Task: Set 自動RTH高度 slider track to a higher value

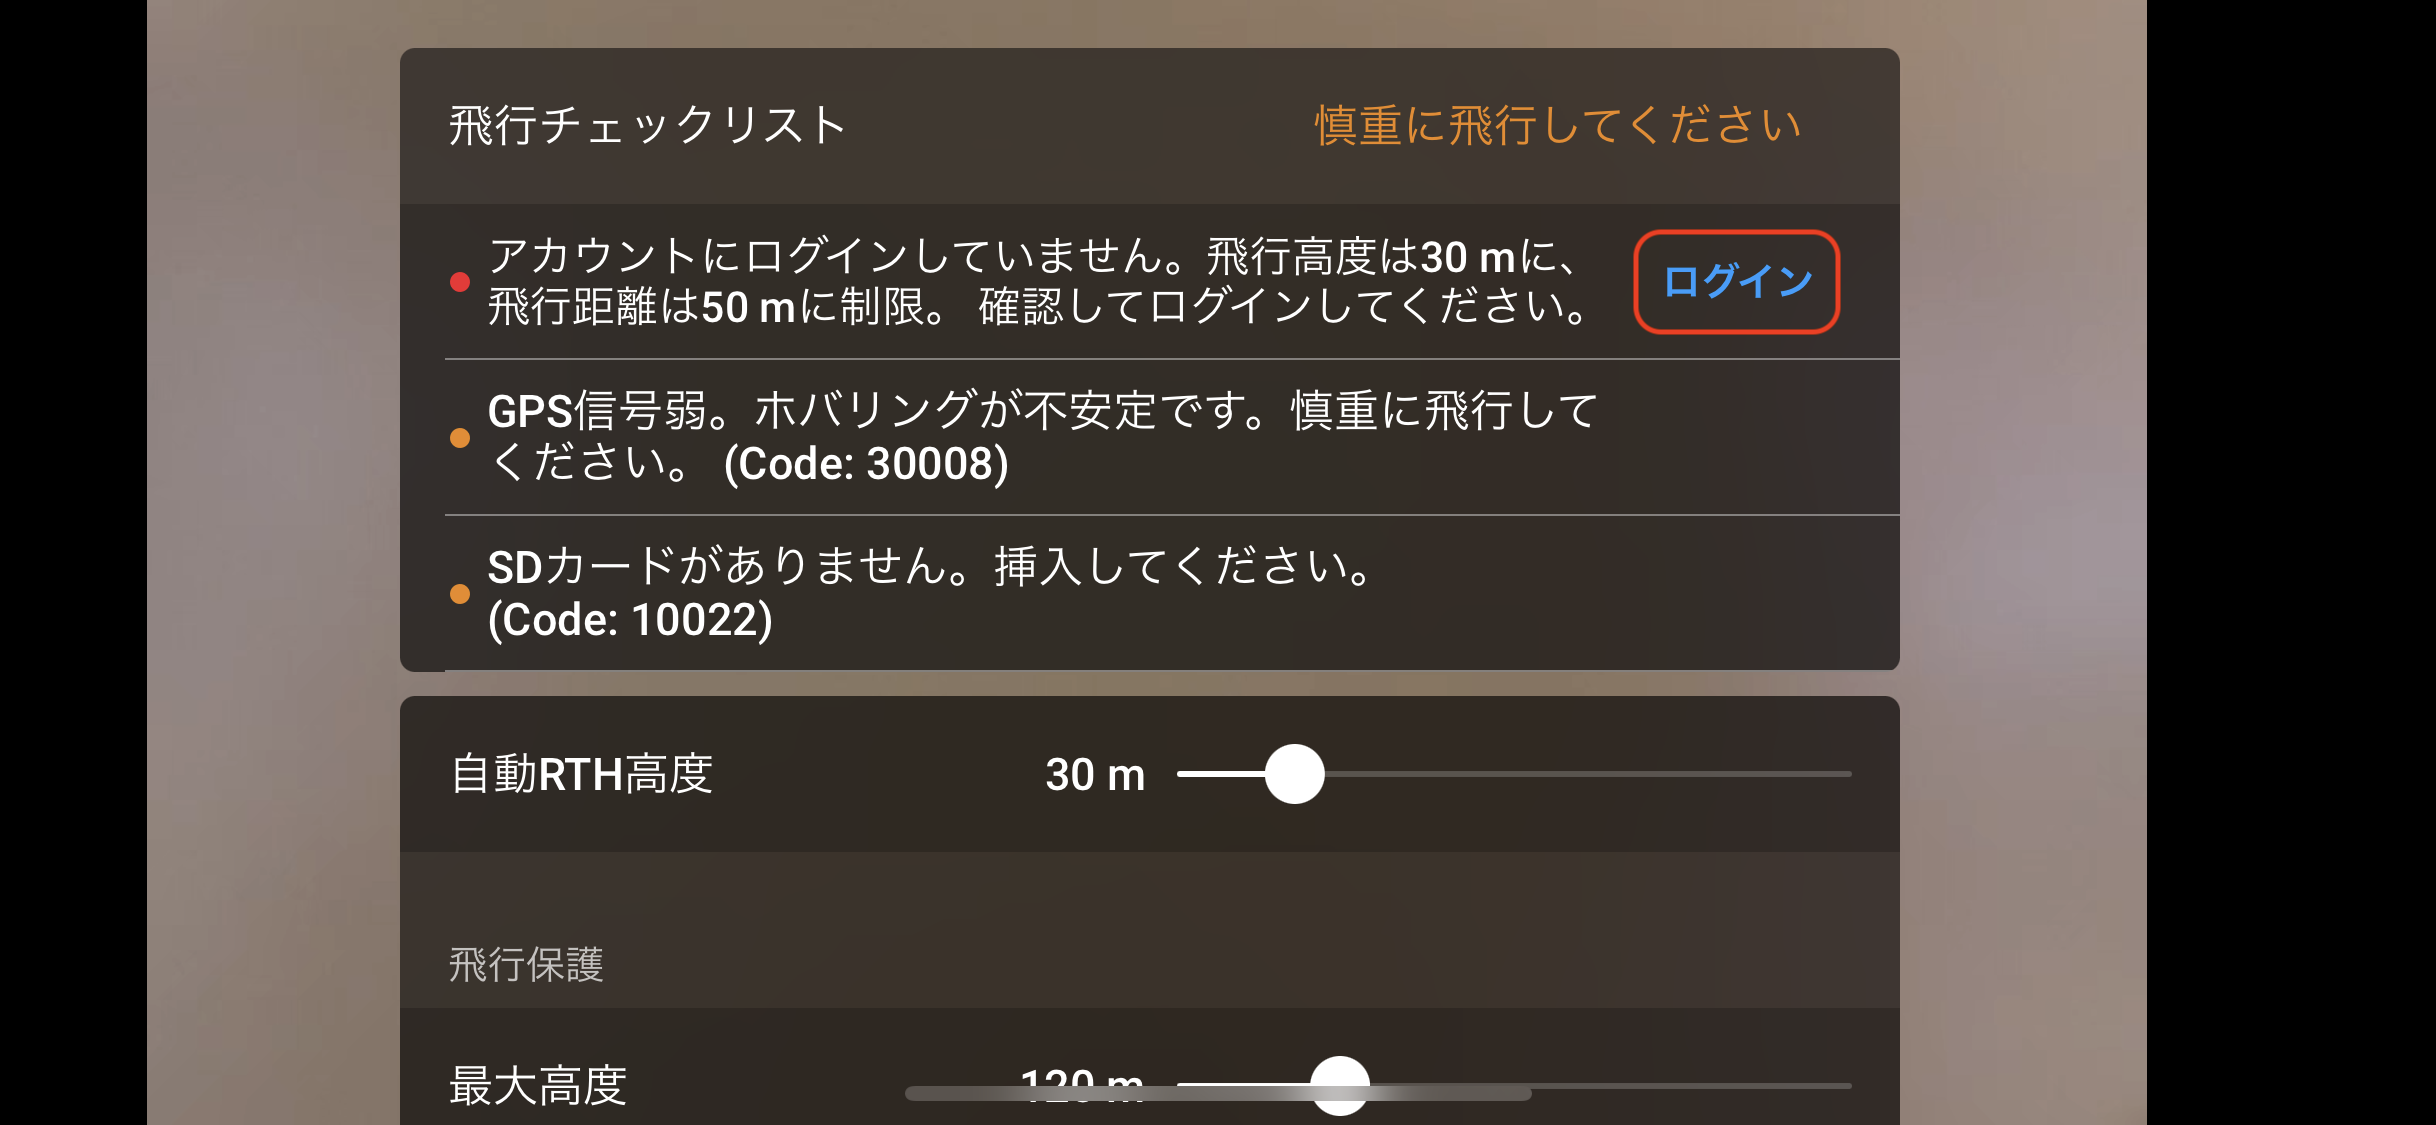Action: pos(1600,774)
